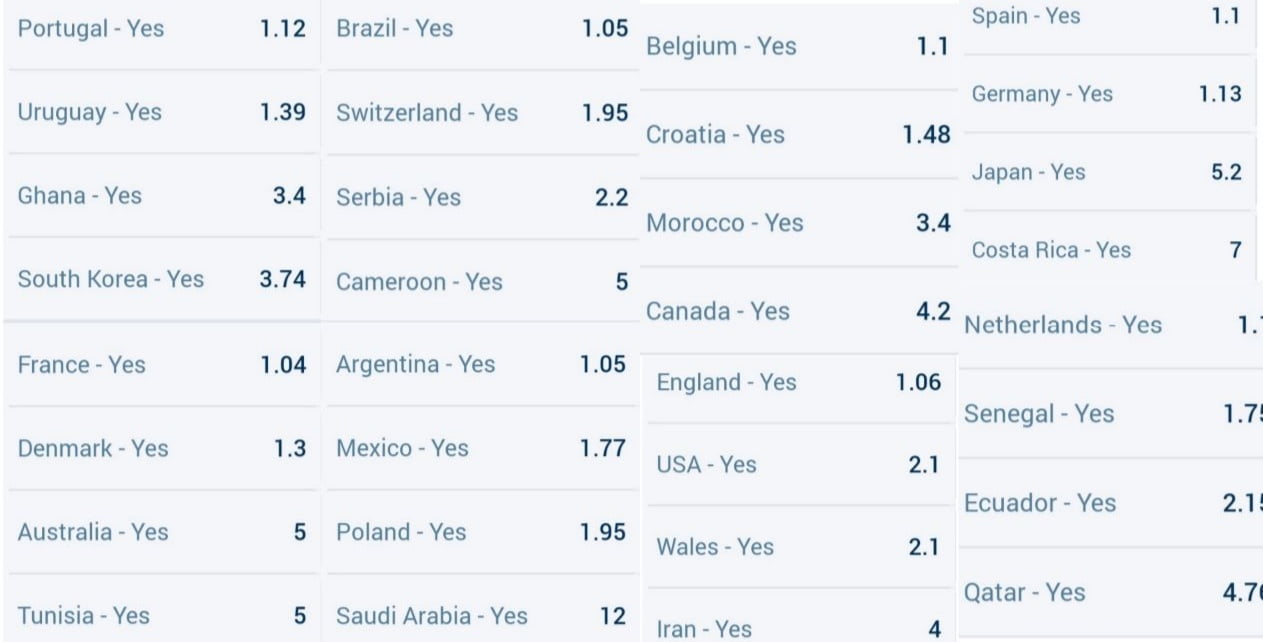Click the Tunisia - Yes option
This screenshot has height=642, width=1263.
pyautogui.click(x=162, y=616)
